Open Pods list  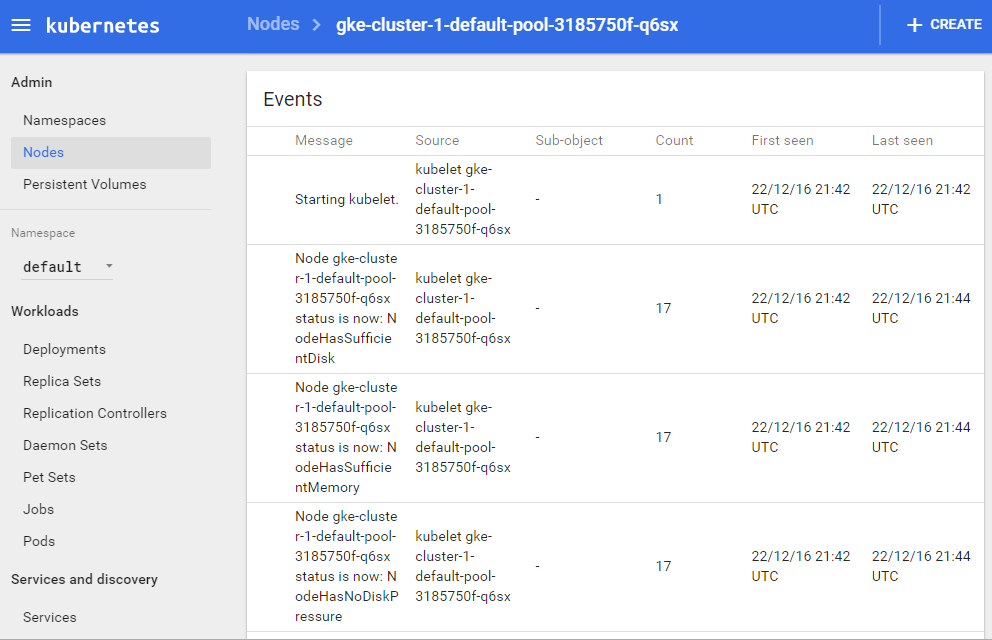pos(39,541)
